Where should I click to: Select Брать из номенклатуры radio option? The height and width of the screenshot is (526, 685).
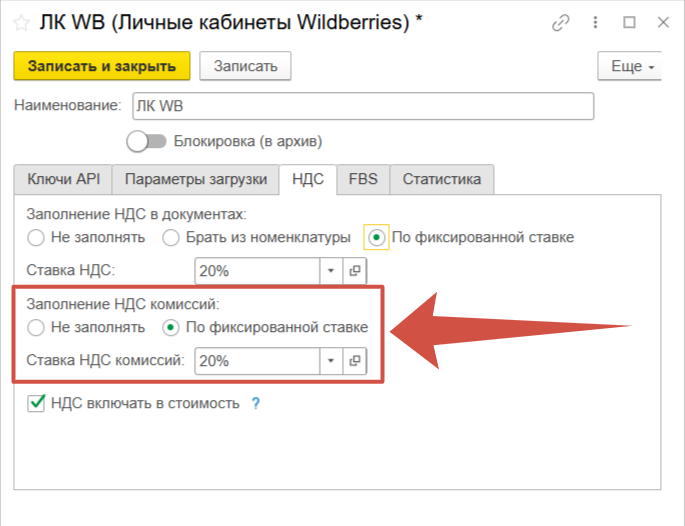tap(170, 238)
